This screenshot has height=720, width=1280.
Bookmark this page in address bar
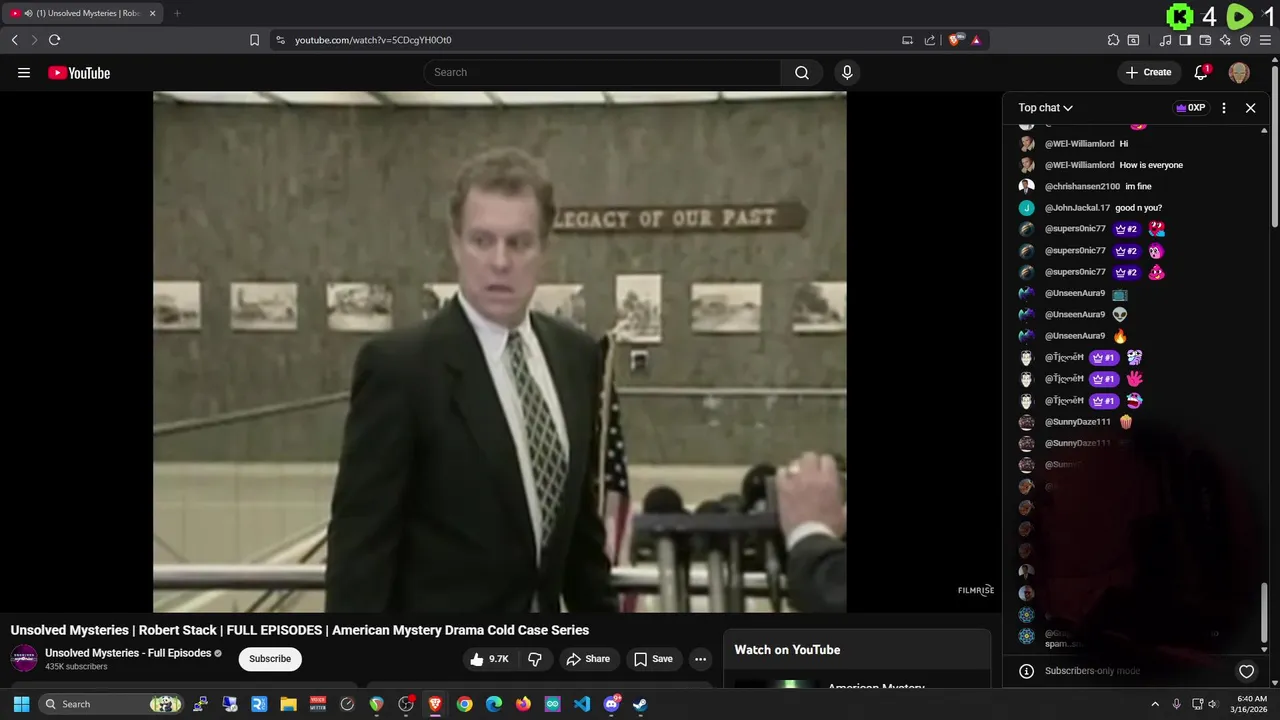coord(254,40)
